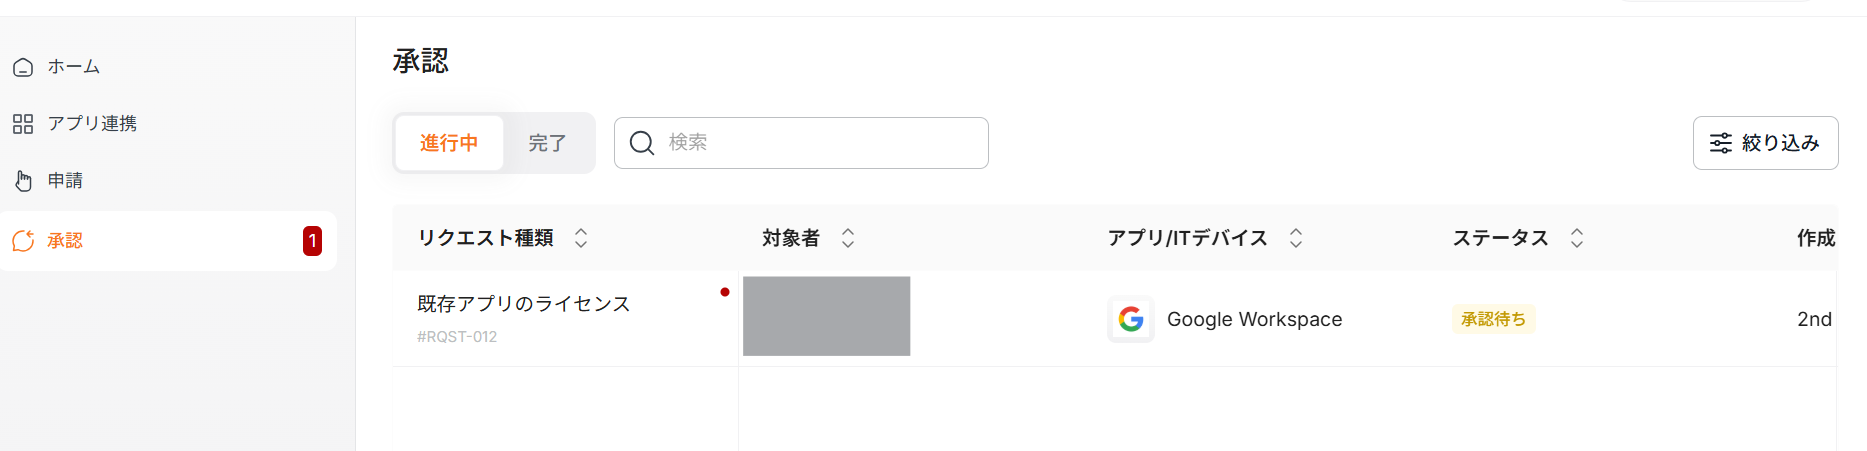Click the filter sliders icon

(x=1721, y=143)
